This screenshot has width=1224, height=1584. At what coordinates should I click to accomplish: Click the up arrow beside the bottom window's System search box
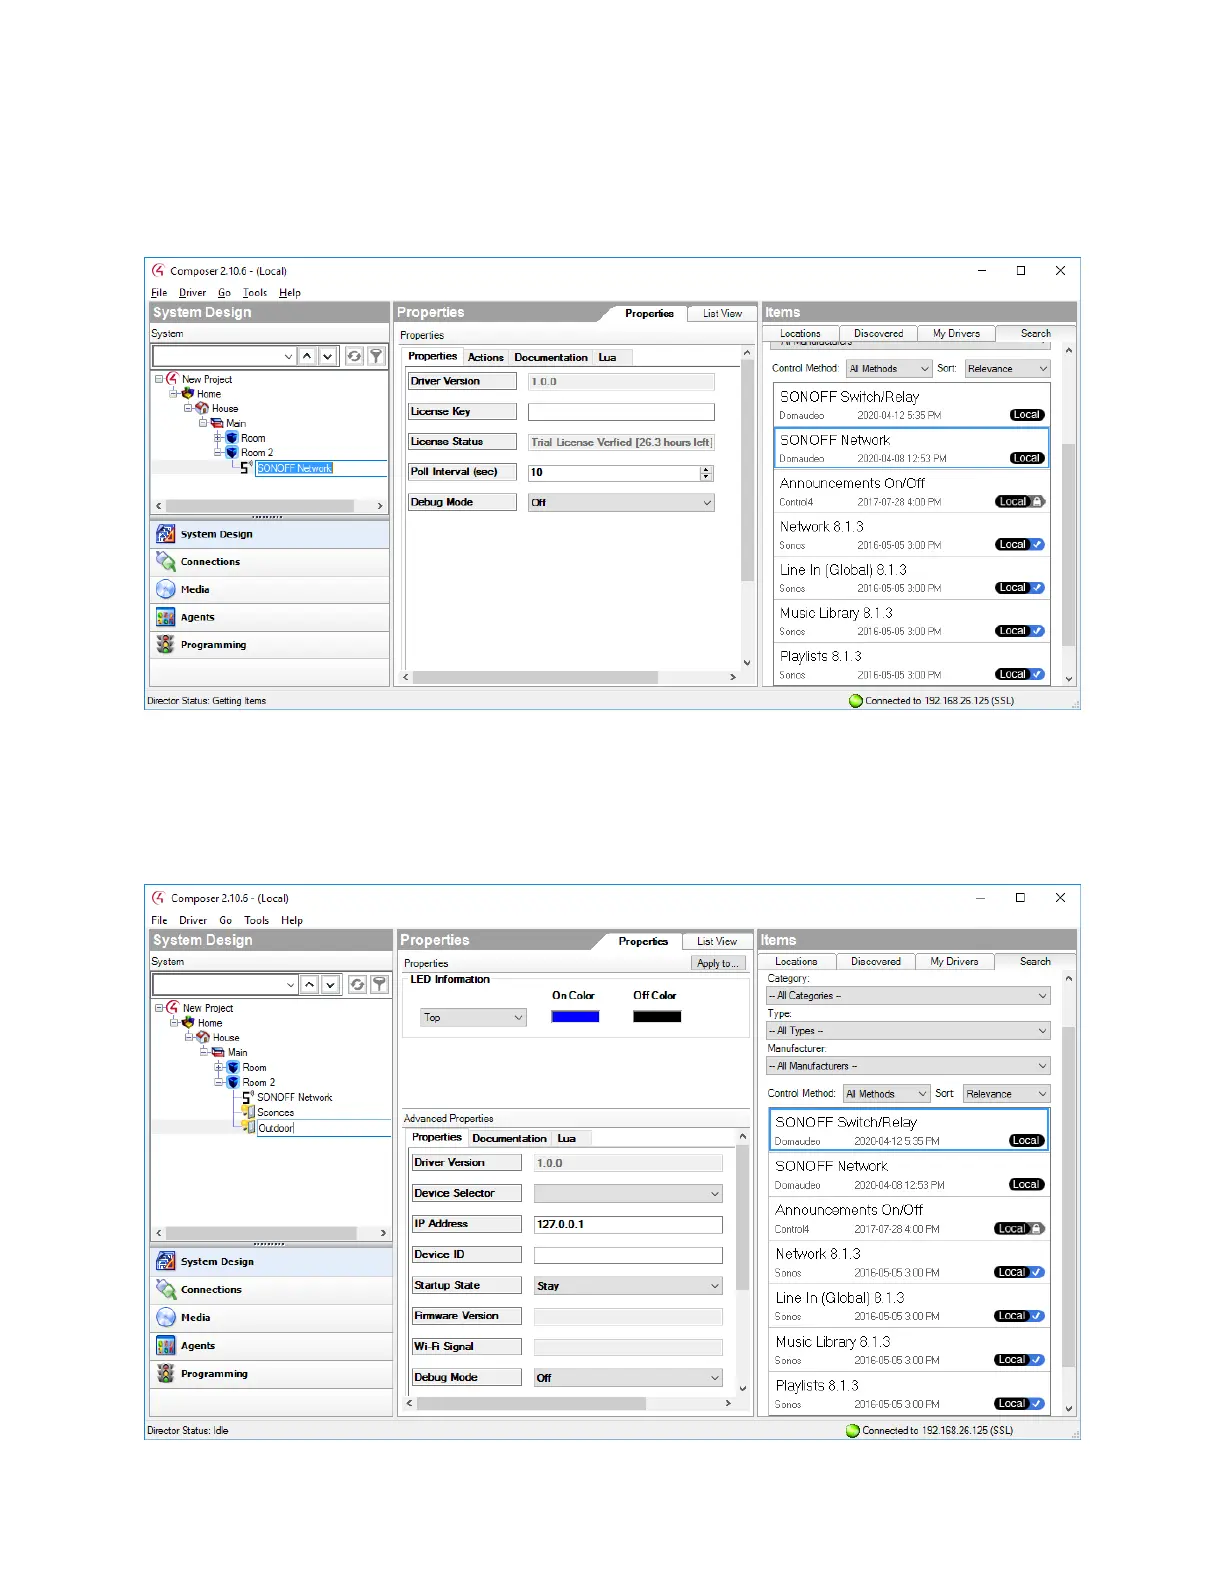coord(310,984)
